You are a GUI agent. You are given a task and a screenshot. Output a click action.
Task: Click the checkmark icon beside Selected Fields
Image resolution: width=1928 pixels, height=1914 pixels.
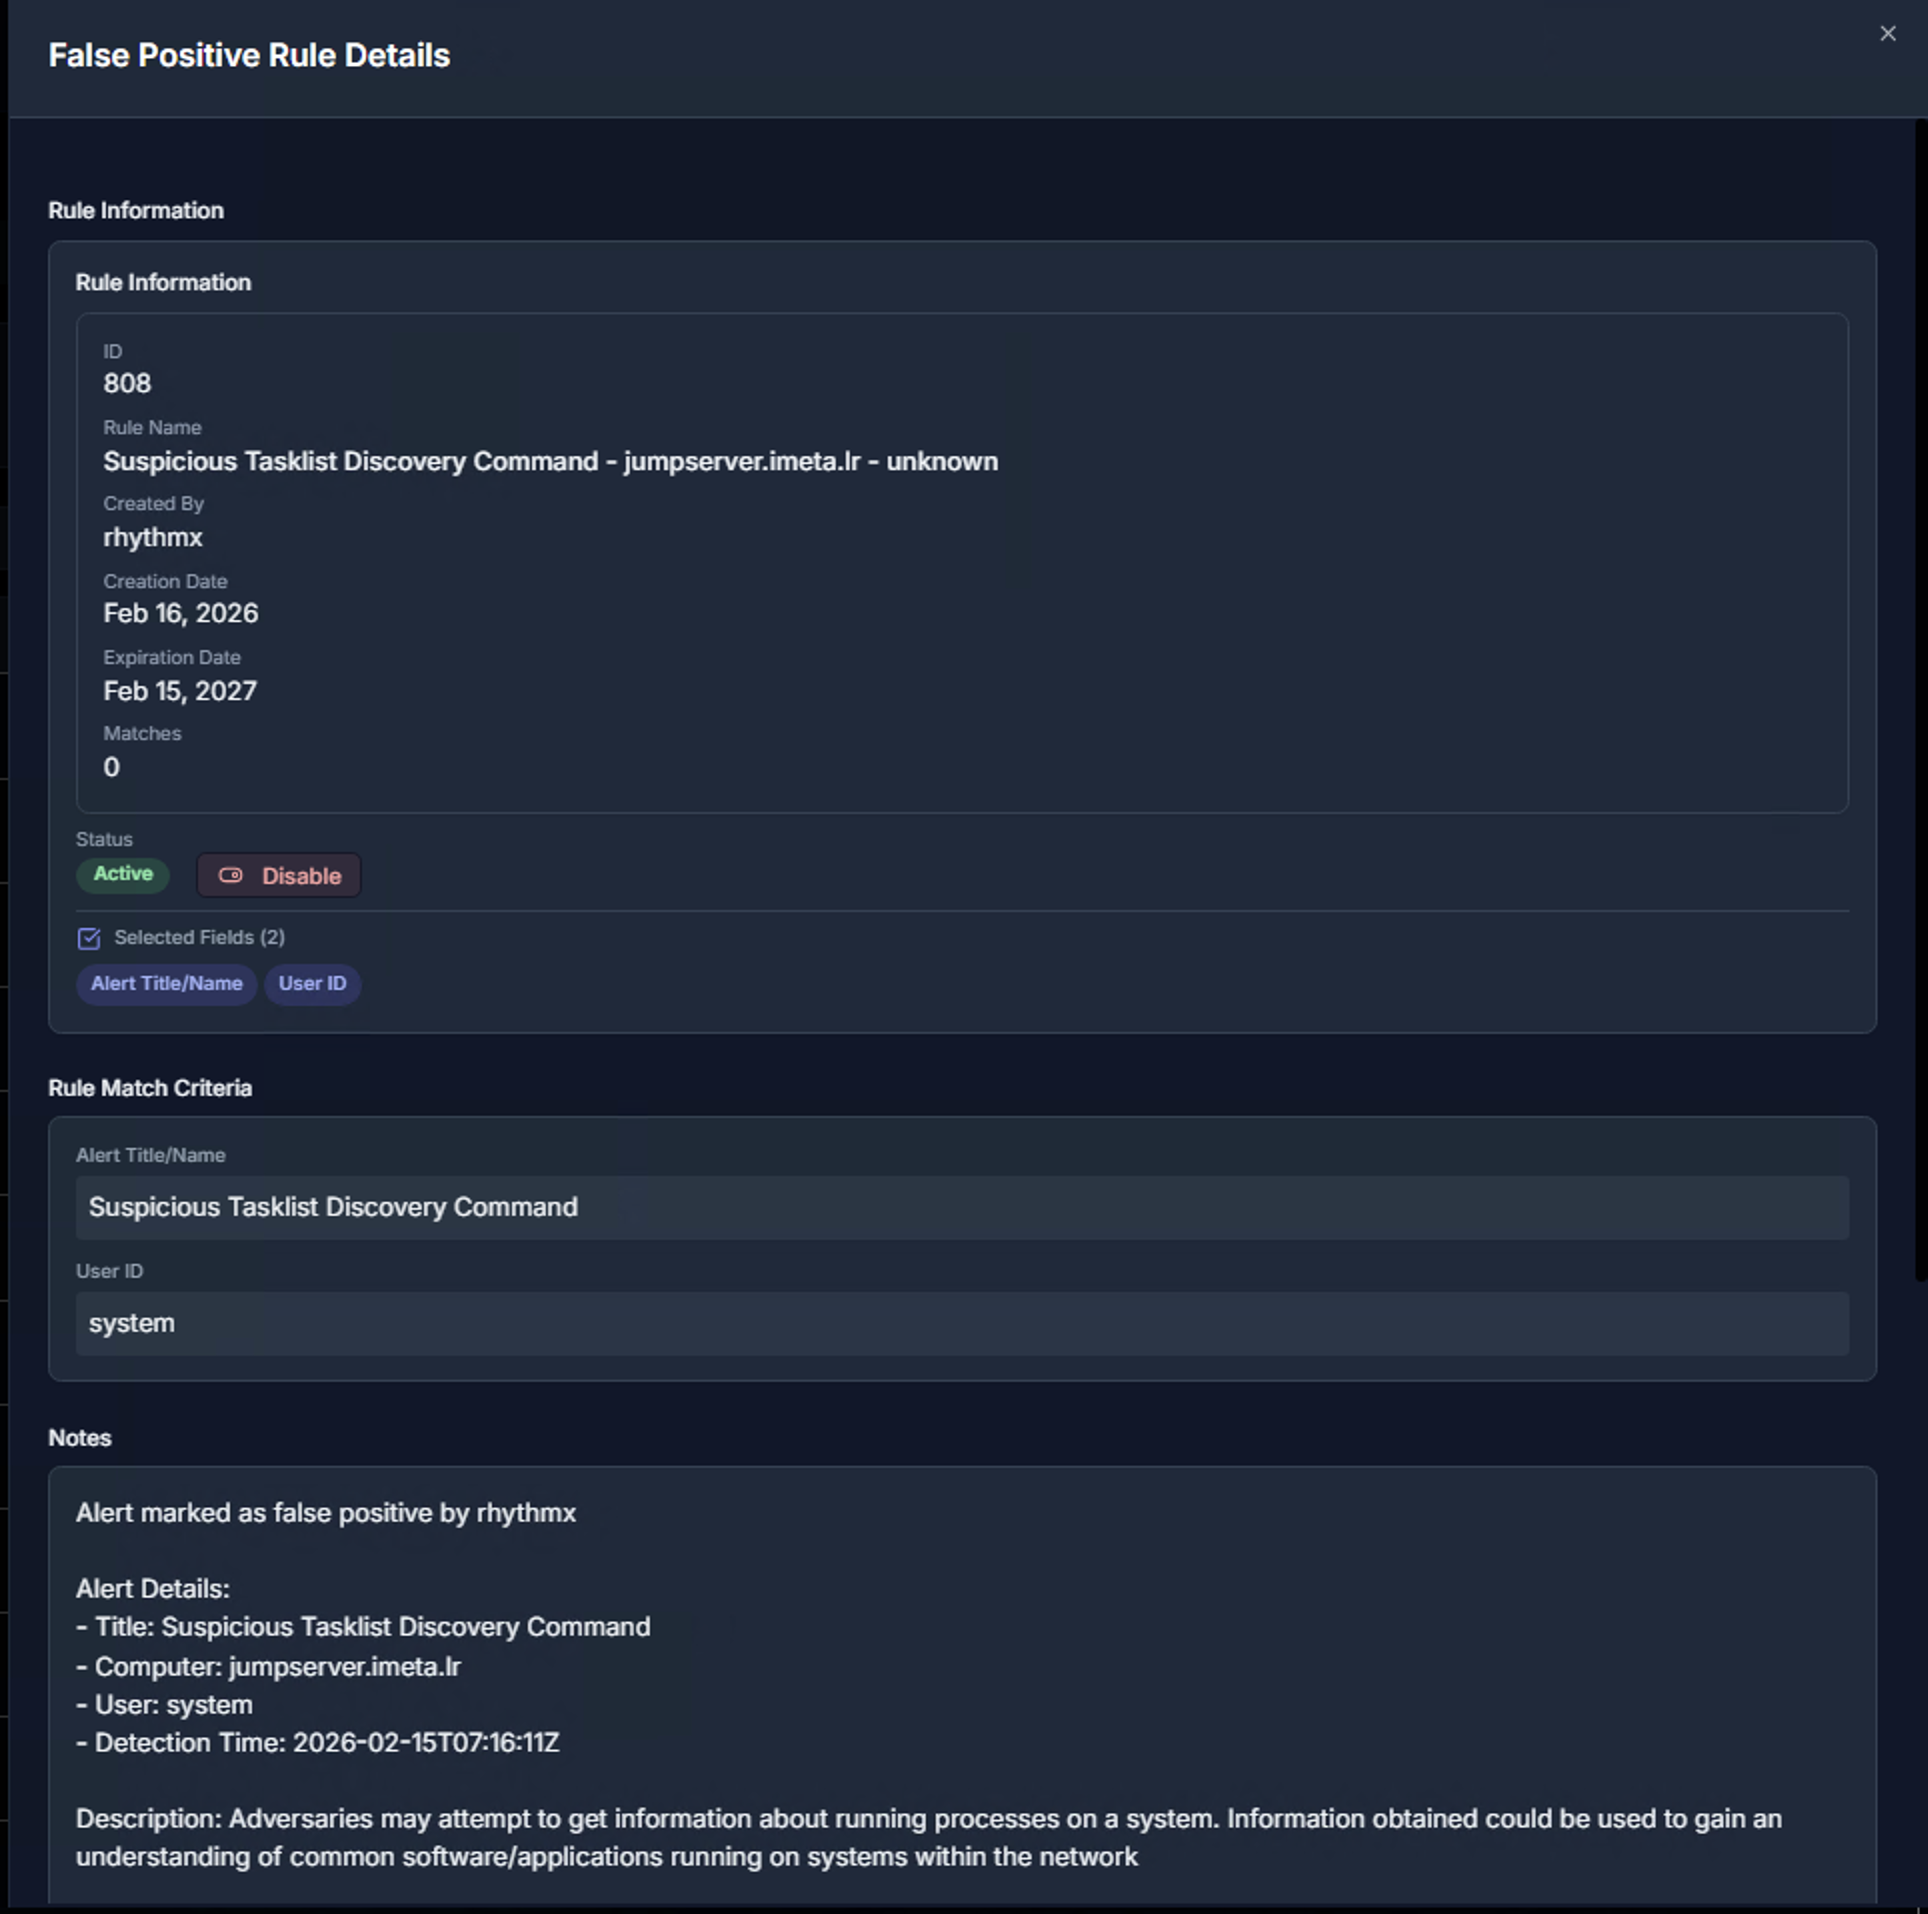(x=89, y=938)
